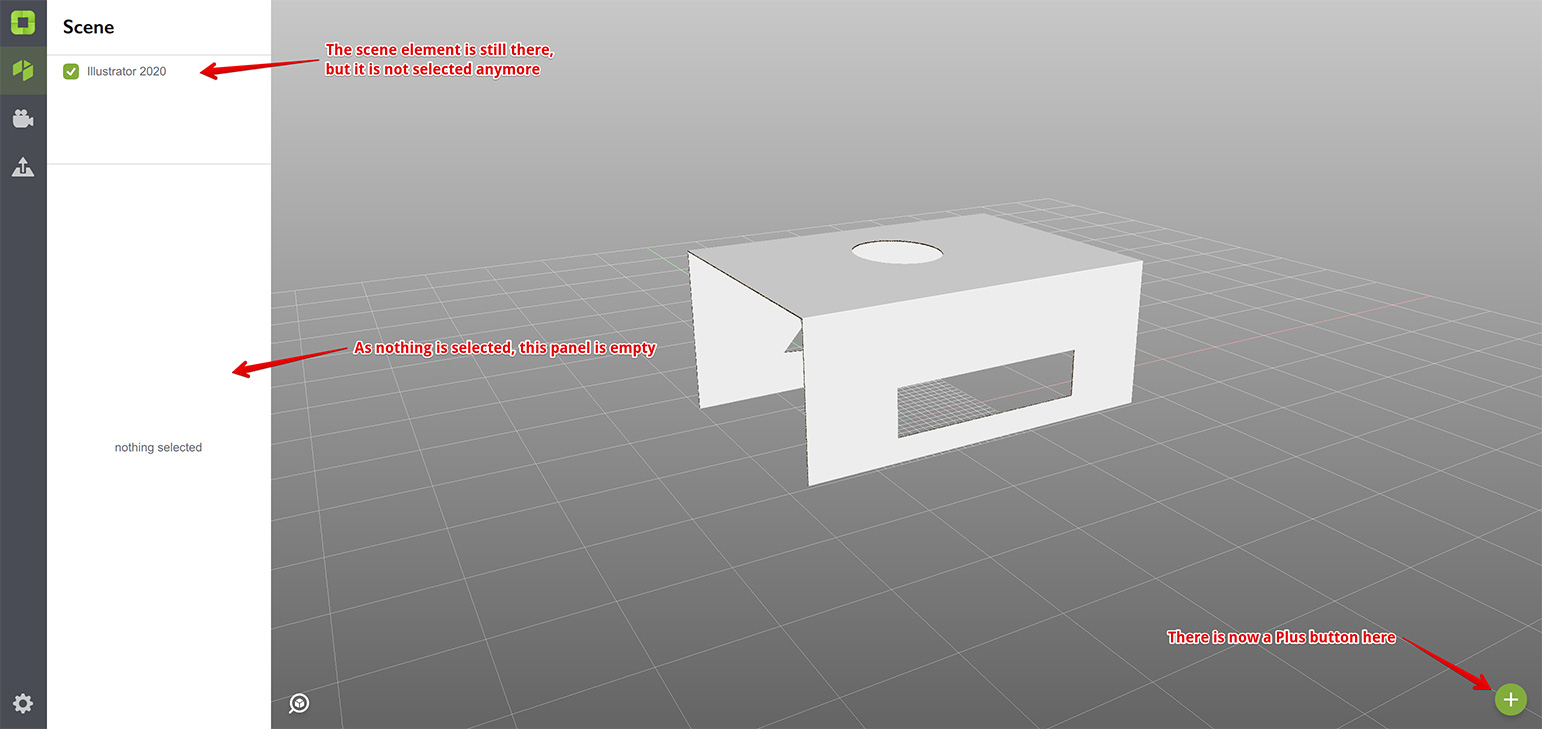Click the empty nothing selected properties panel
This screenshot has width=1542, height=729.
pyautogui.click(x=158, y=447)
